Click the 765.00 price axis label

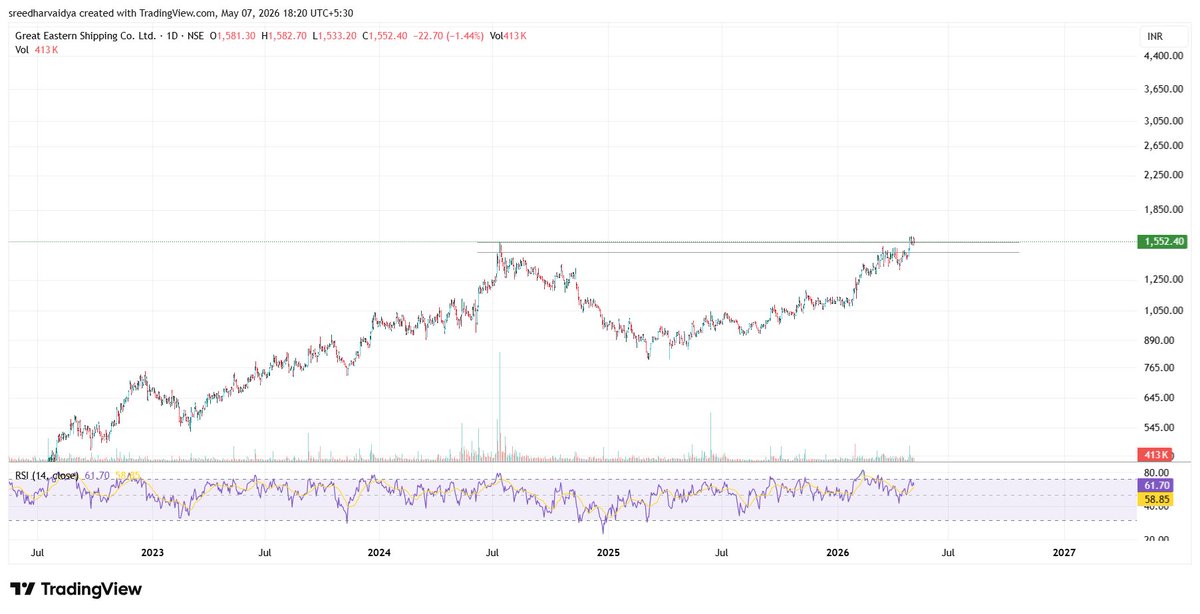(x=1160, y=368)
